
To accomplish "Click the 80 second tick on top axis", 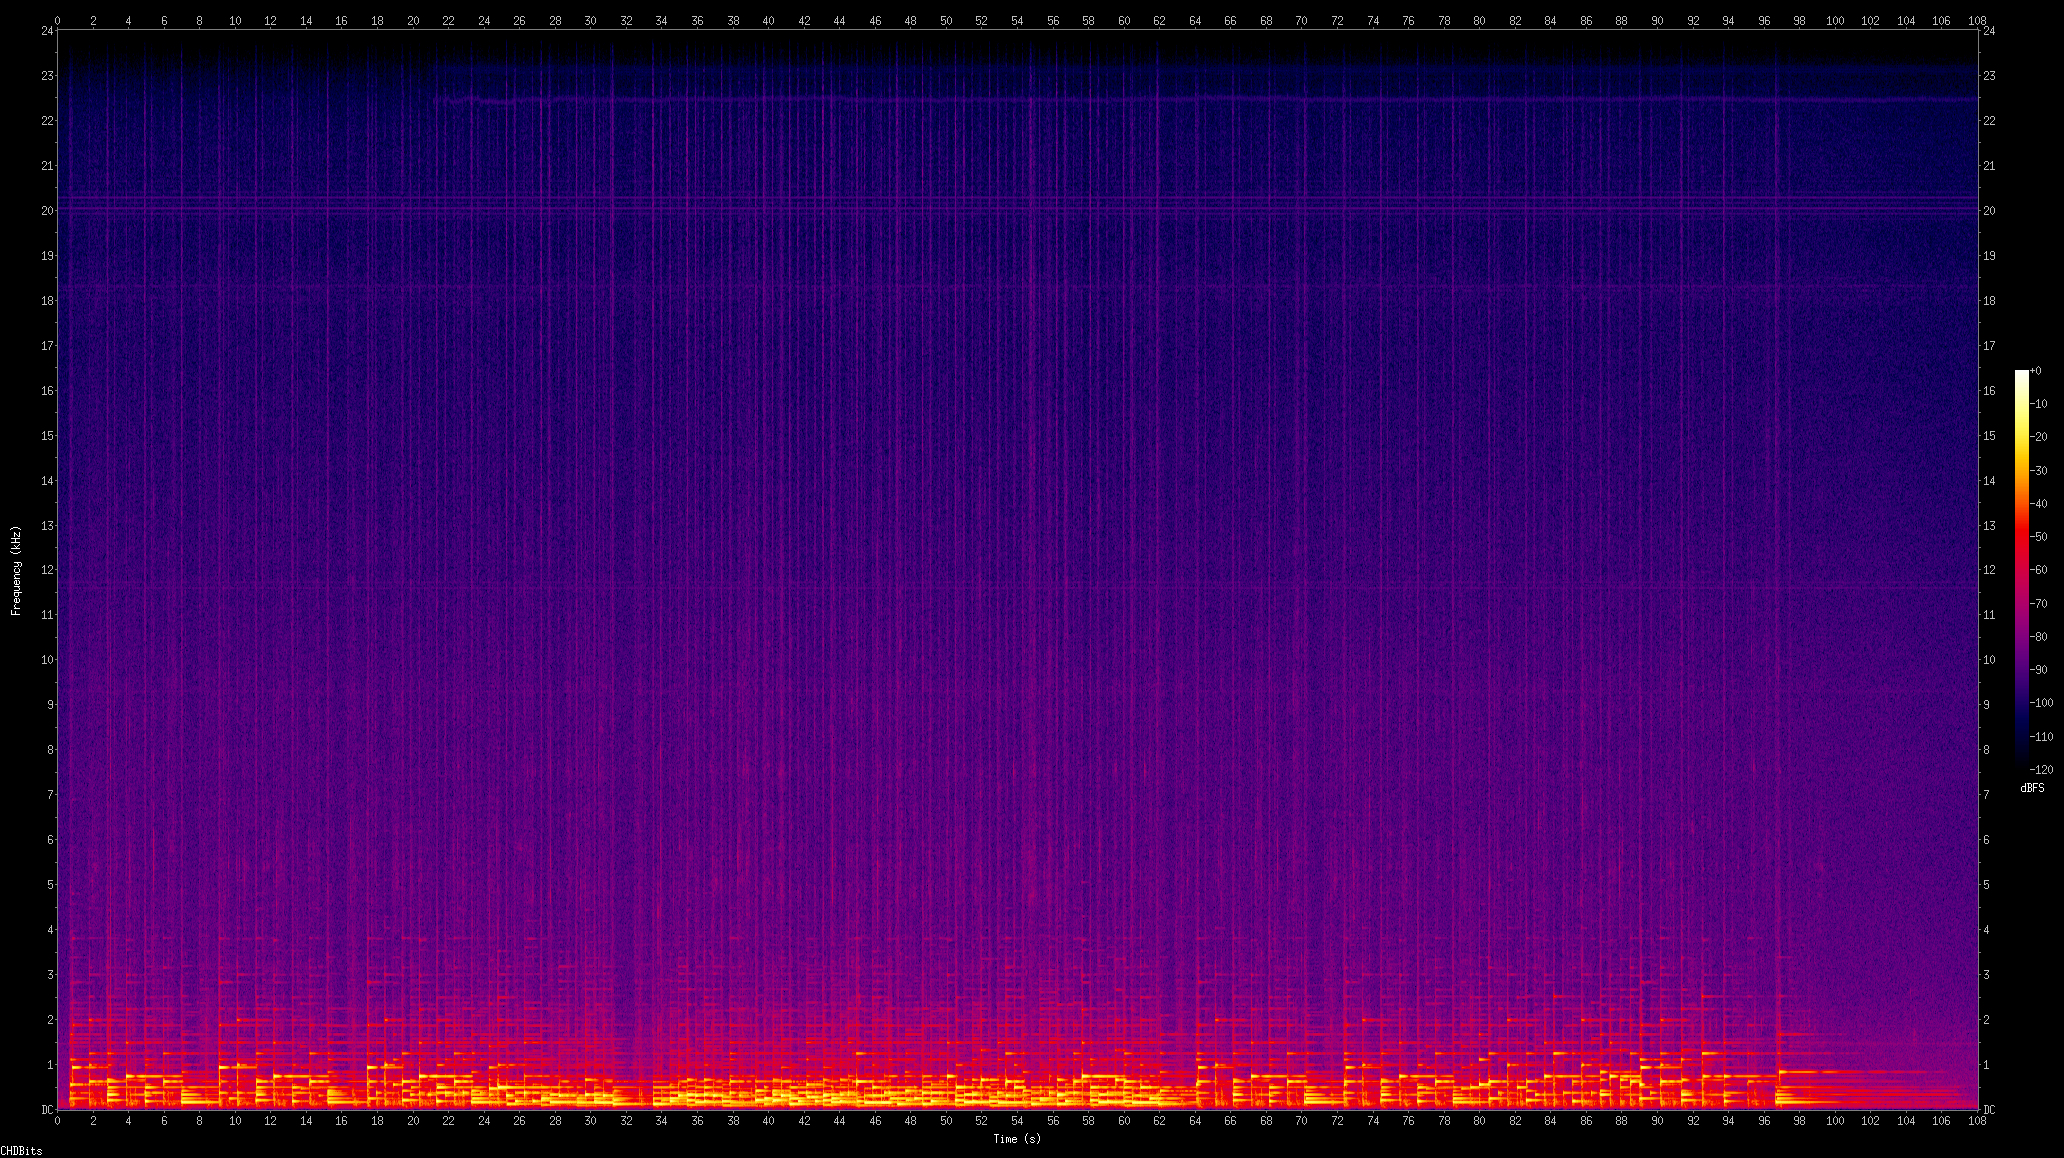I will [1479, 20].
